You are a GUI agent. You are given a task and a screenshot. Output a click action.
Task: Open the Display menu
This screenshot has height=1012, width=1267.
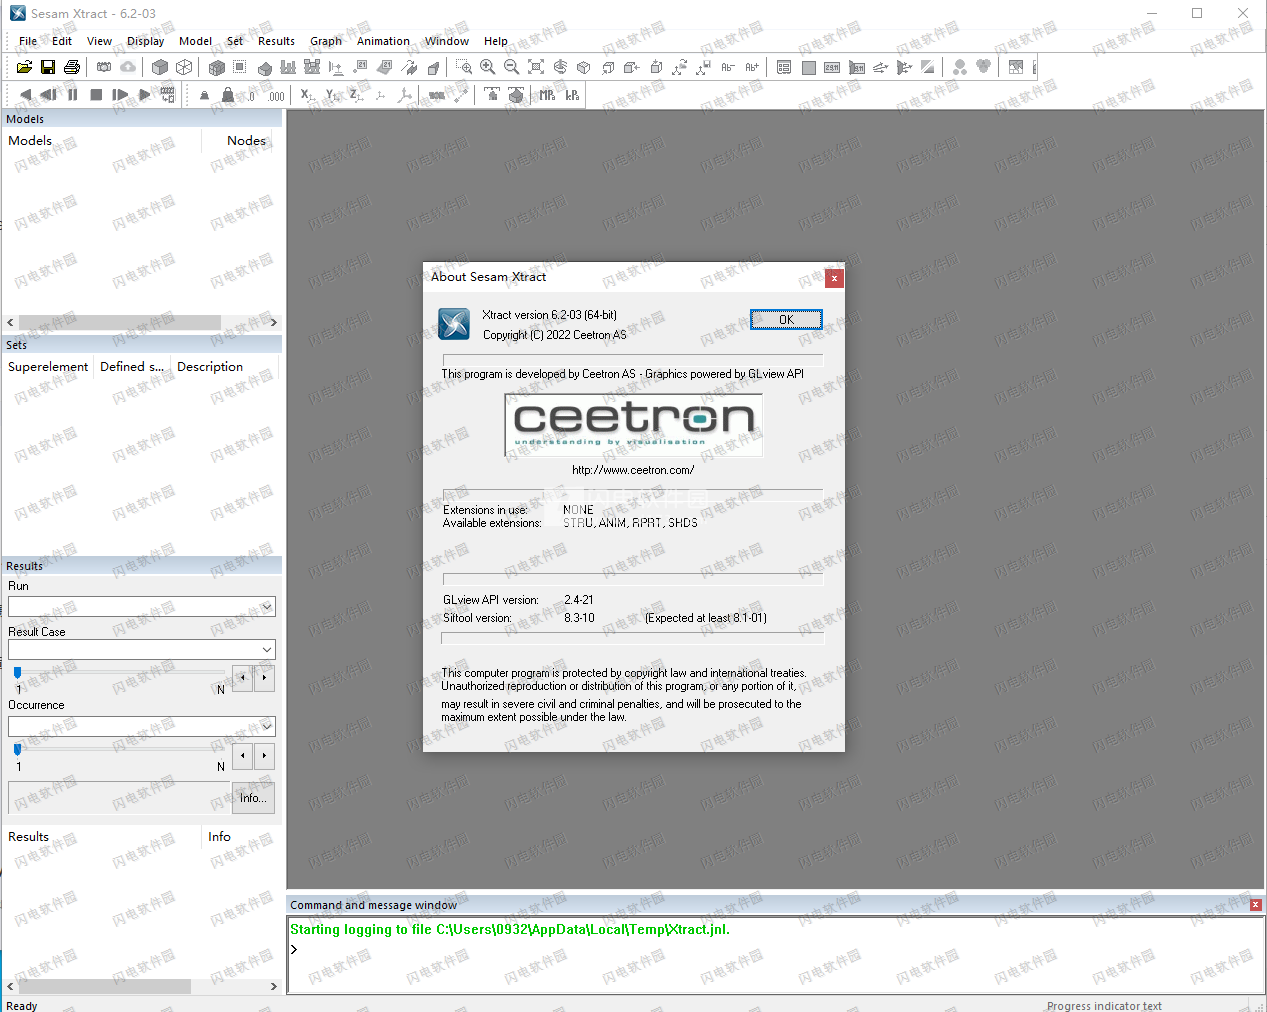tap(145, 41)
